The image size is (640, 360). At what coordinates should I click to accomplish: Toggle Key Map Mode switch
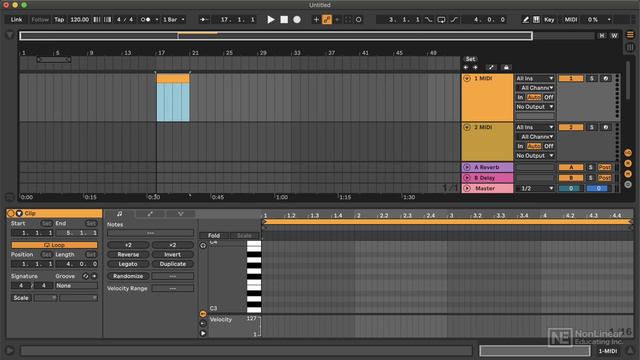(549, 20)
